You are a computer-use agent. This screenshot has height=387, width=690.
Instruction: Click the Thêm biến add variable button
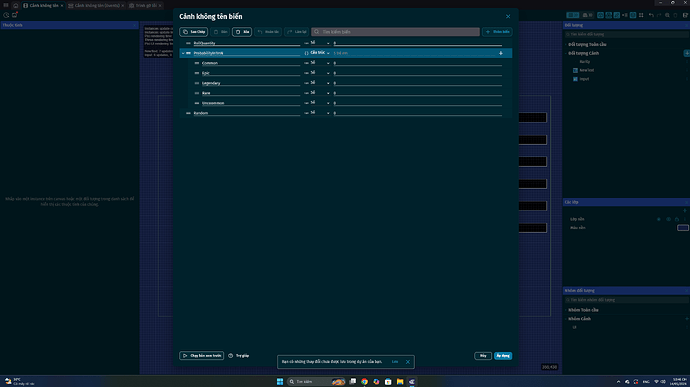[497, 32]
